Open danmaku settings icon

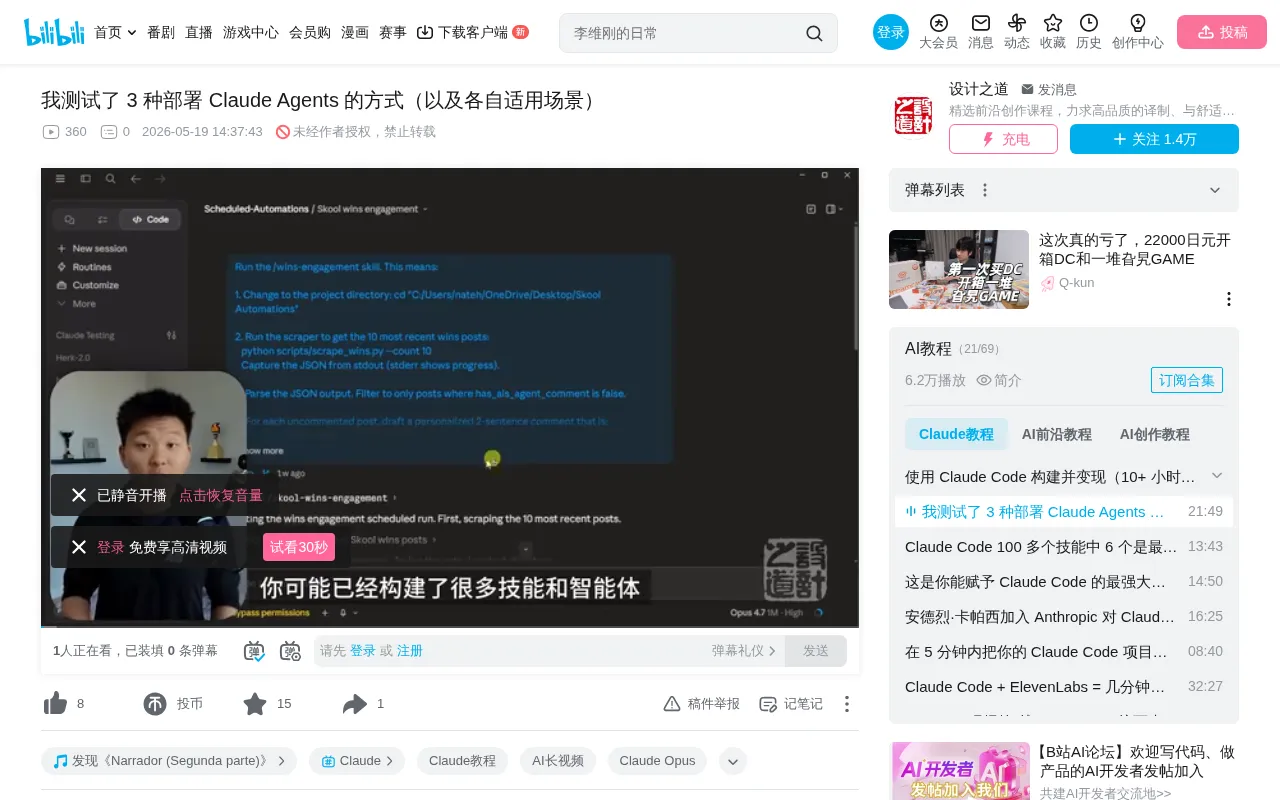tap(290, 651)
